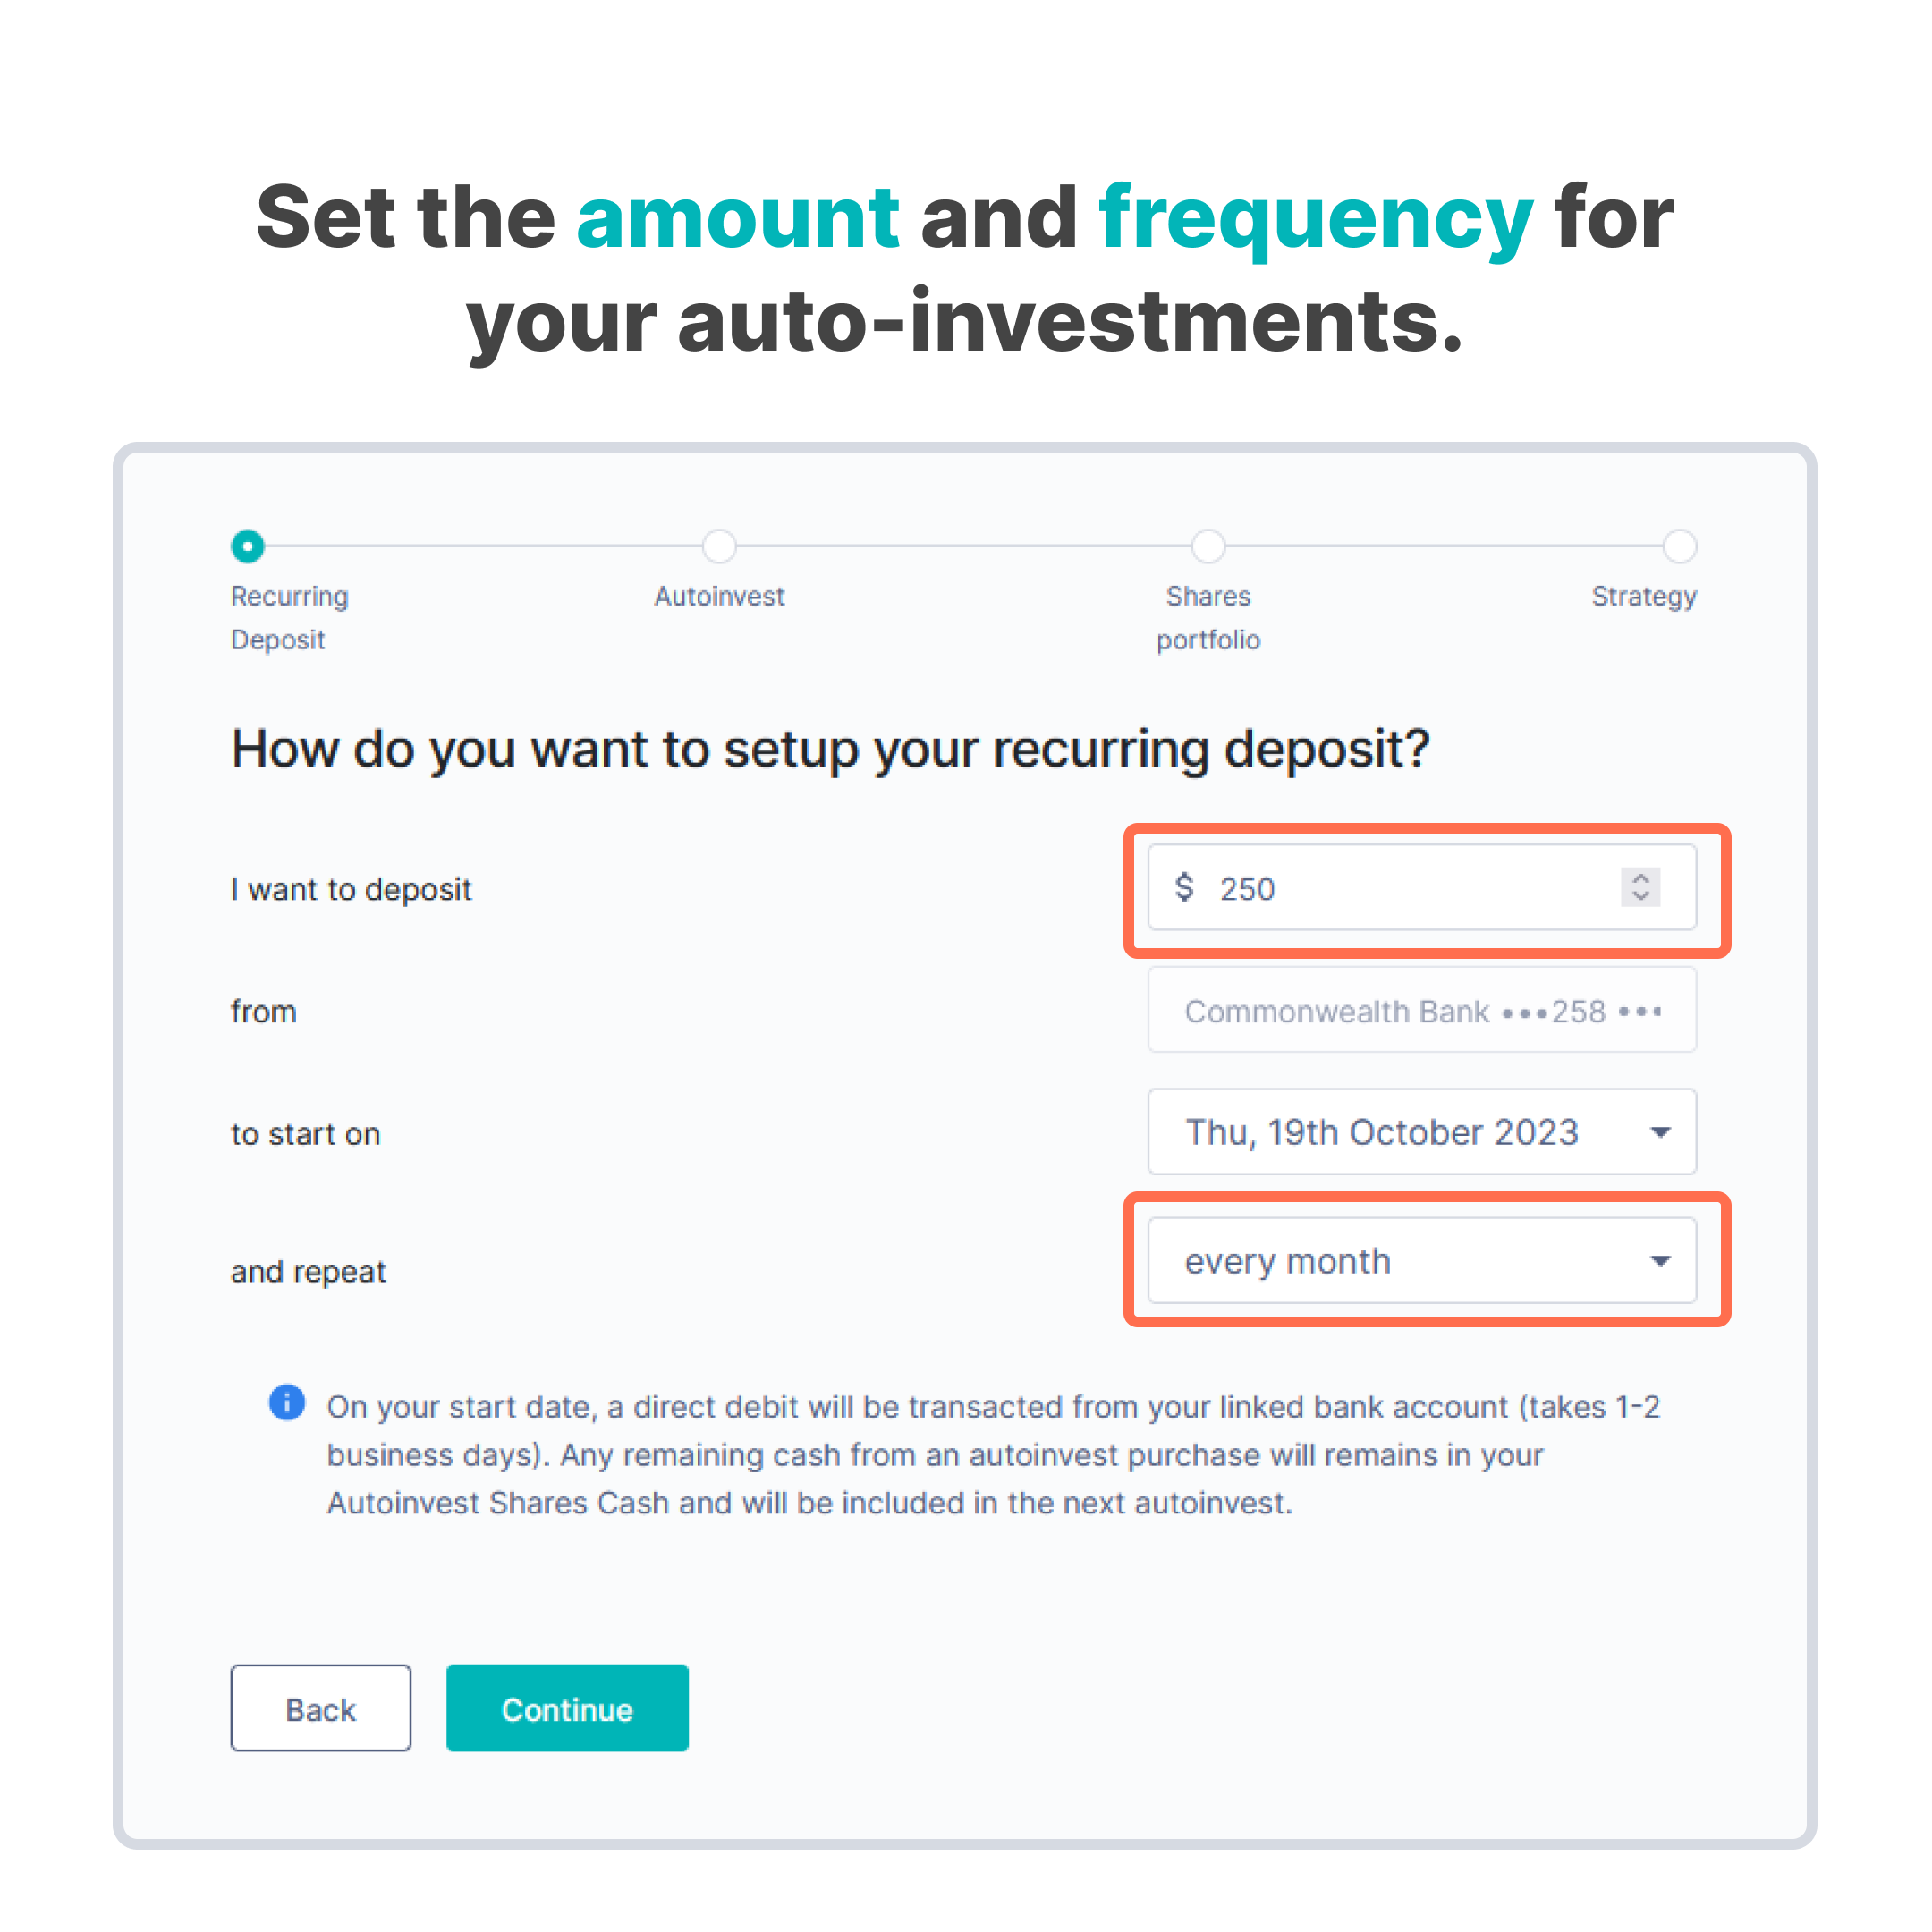Screen dimensions: 1932x1932
Task: Open the start date dropdown arrow
Action: coord(1660,1132)
